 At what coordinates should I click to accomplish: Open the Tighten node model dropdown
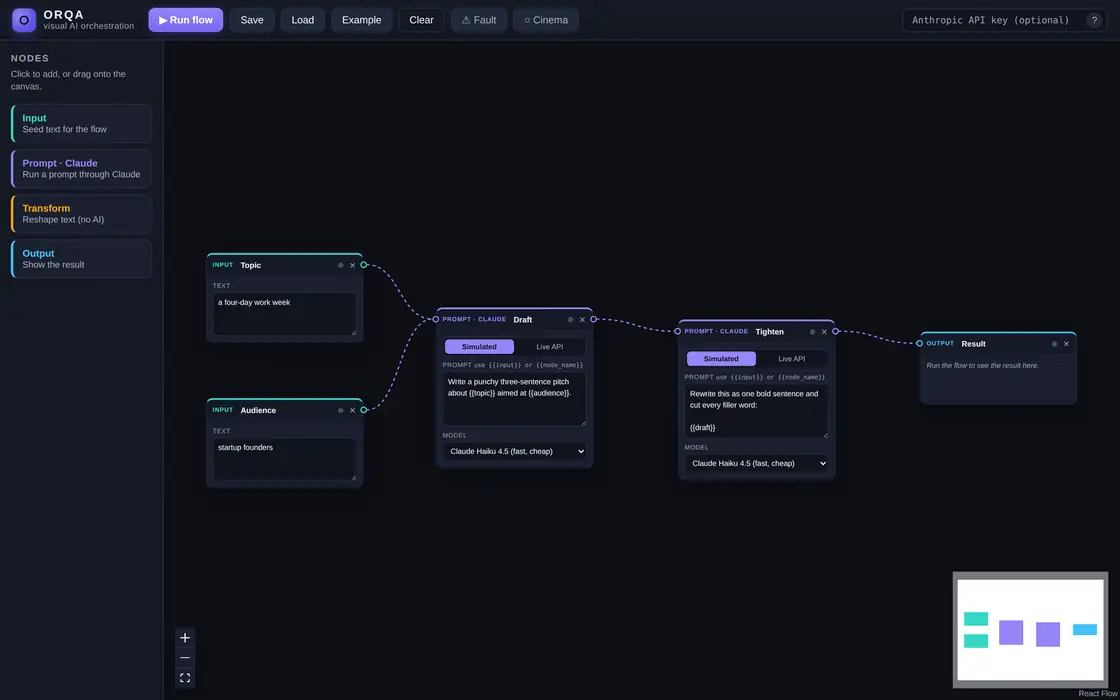(756, 464)
